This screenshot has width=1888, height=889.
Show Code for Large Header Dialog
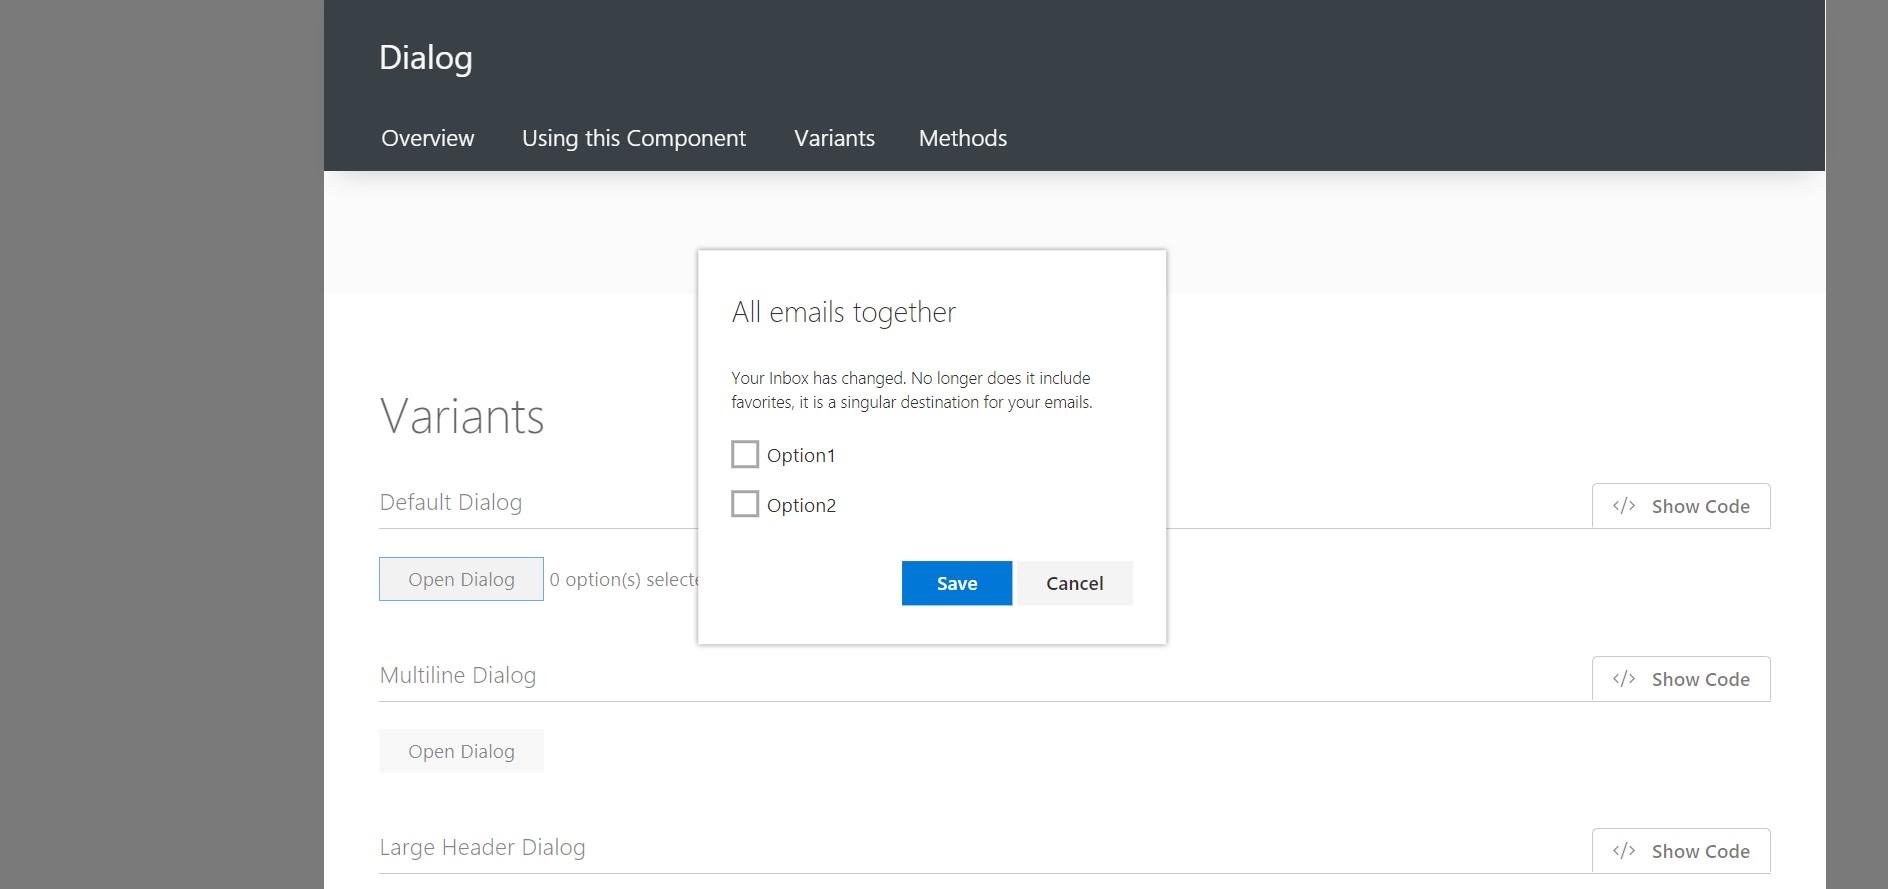pyautogui.click(x=1681, y=851)
